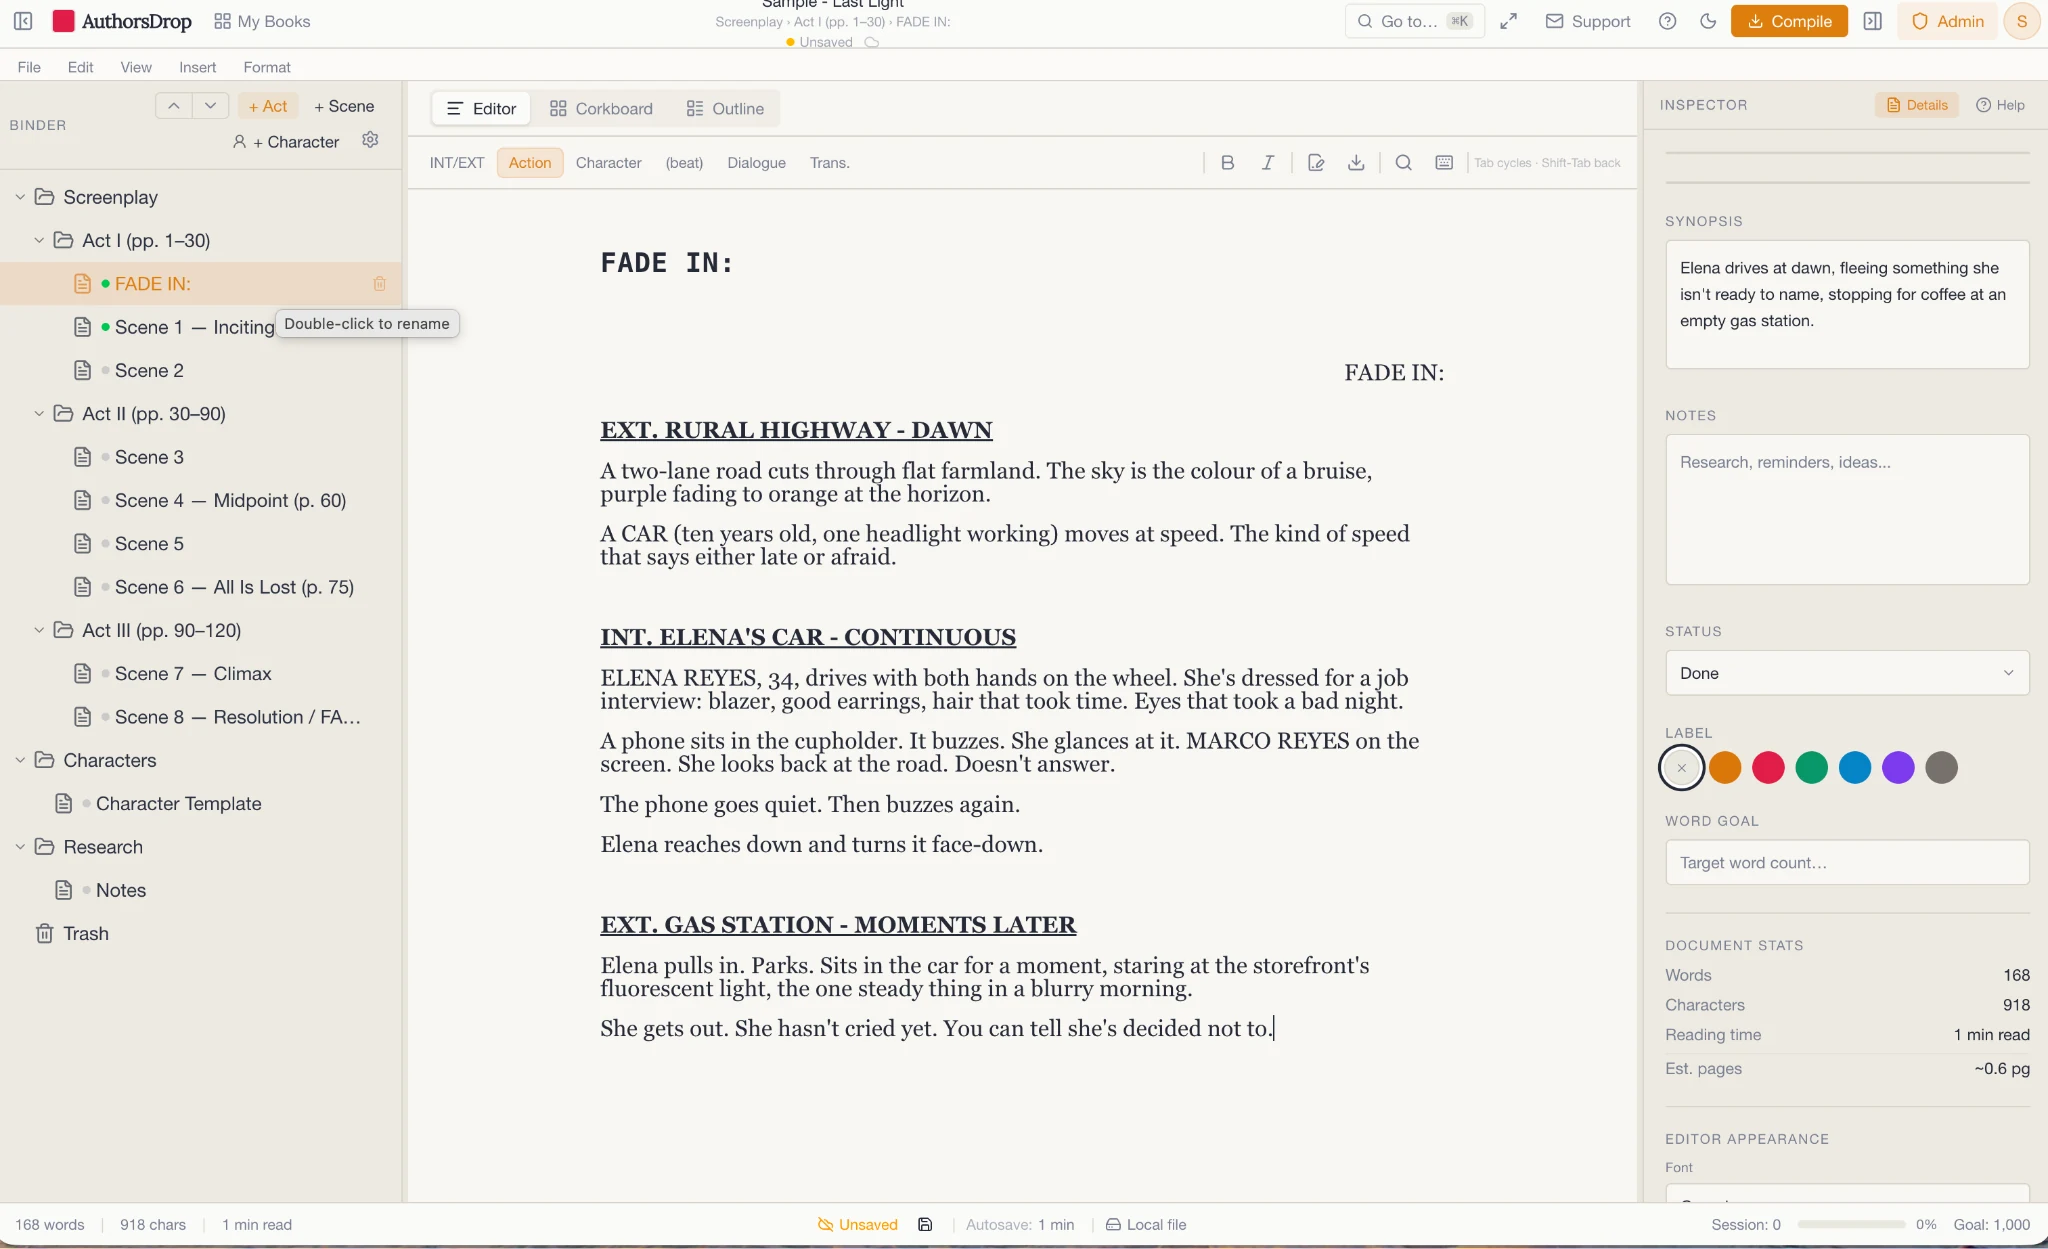The image size is (2048, 1249).
Task: Select the Trans. element type
Action: pos(829,163)
